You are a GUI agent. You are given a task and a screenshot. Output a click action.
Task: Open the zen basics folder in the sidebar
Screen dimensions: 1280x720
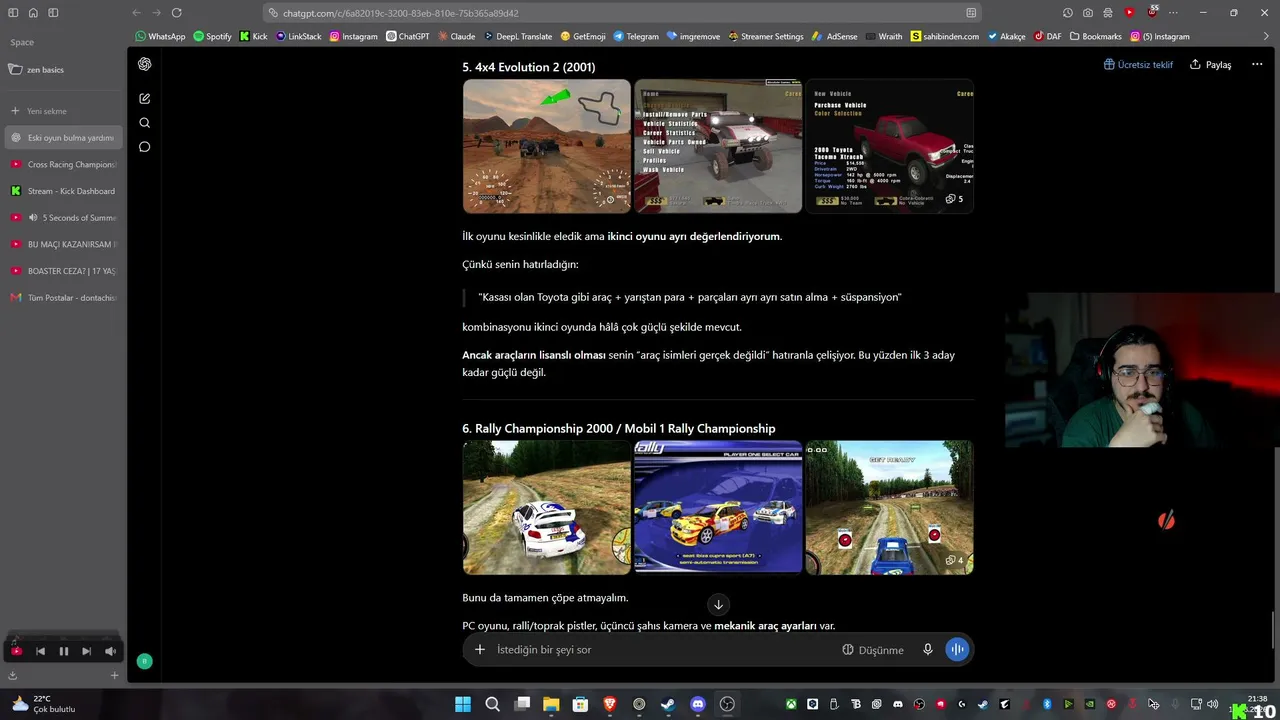point(37,70)
